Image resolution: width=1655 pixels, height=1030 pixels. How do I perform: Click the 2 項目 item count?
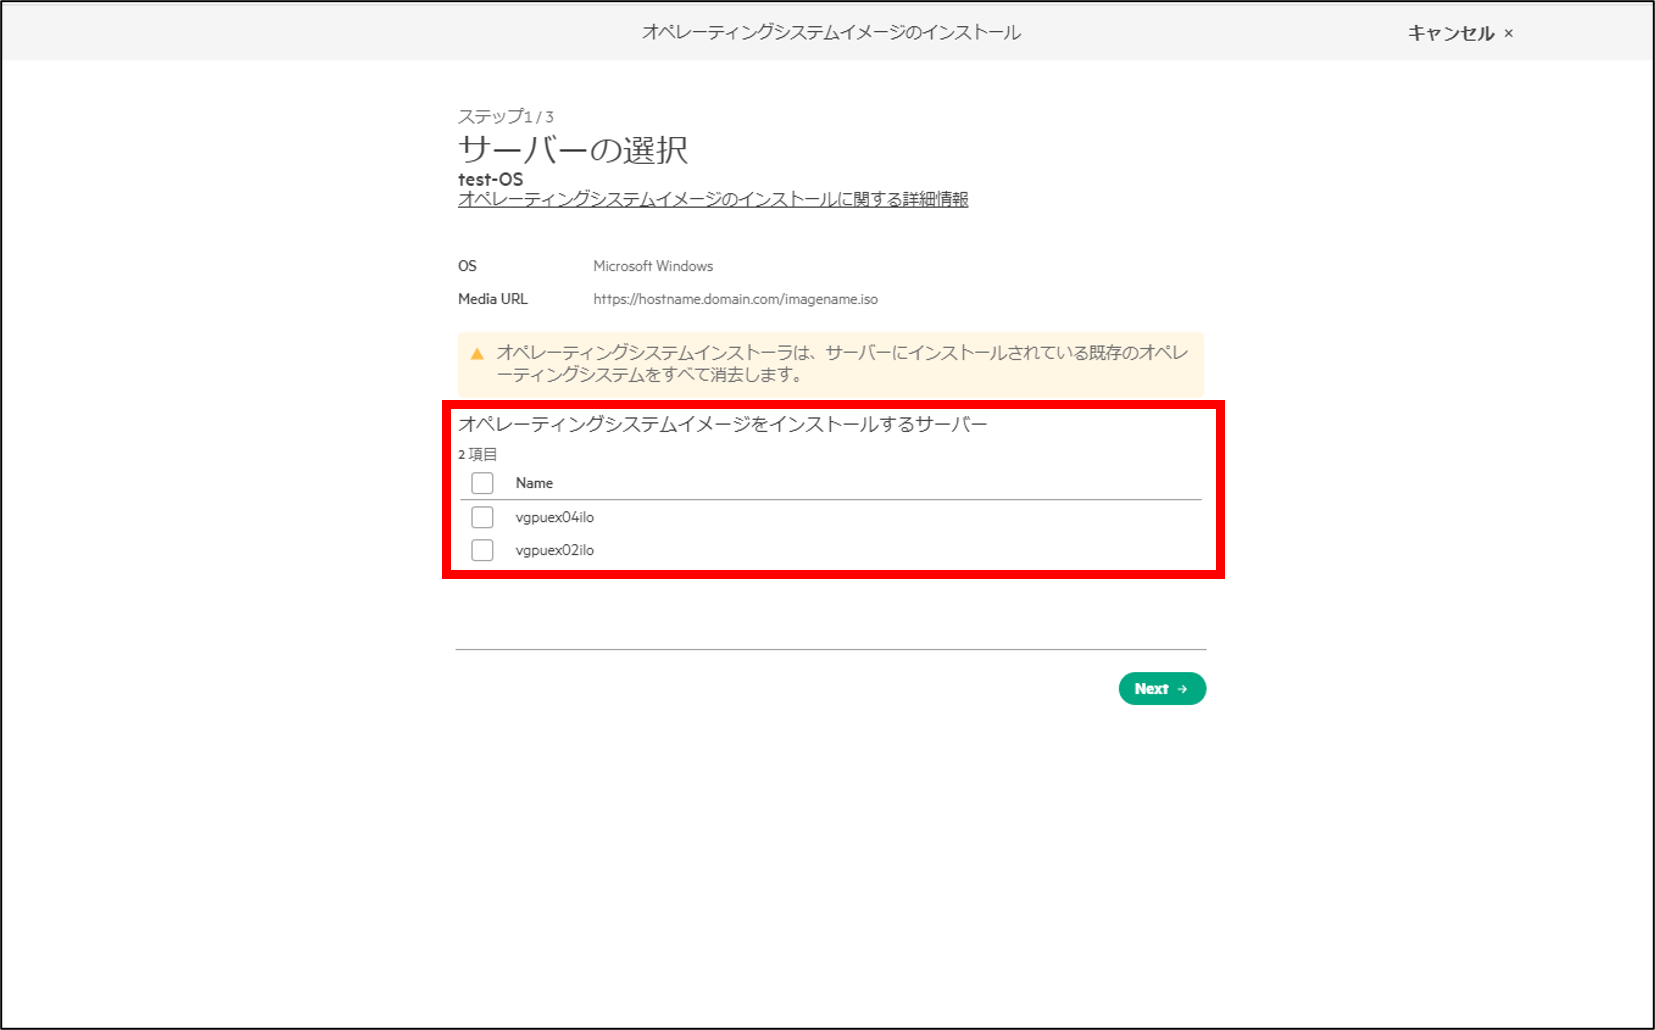pos(478,454)
